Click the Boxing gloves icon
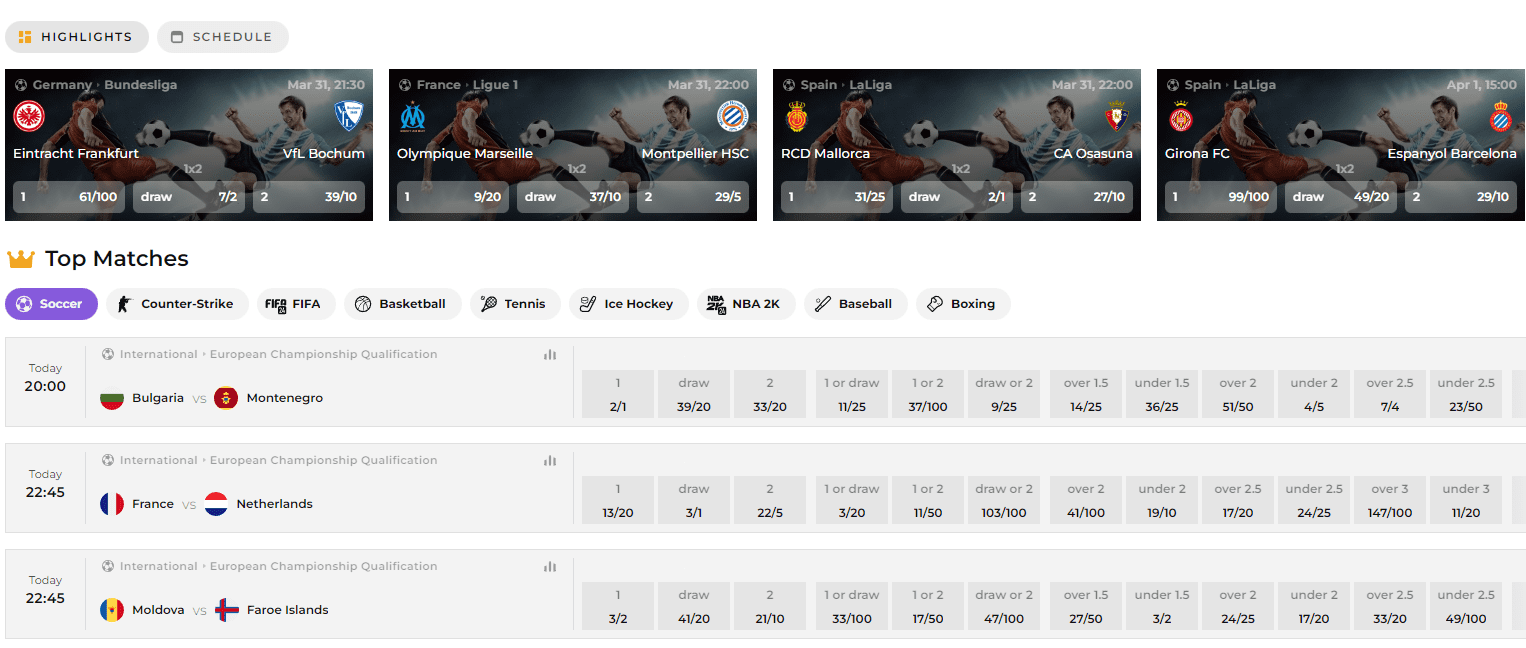The width and height of the screenshot is (1526, 648). [936, 303]
